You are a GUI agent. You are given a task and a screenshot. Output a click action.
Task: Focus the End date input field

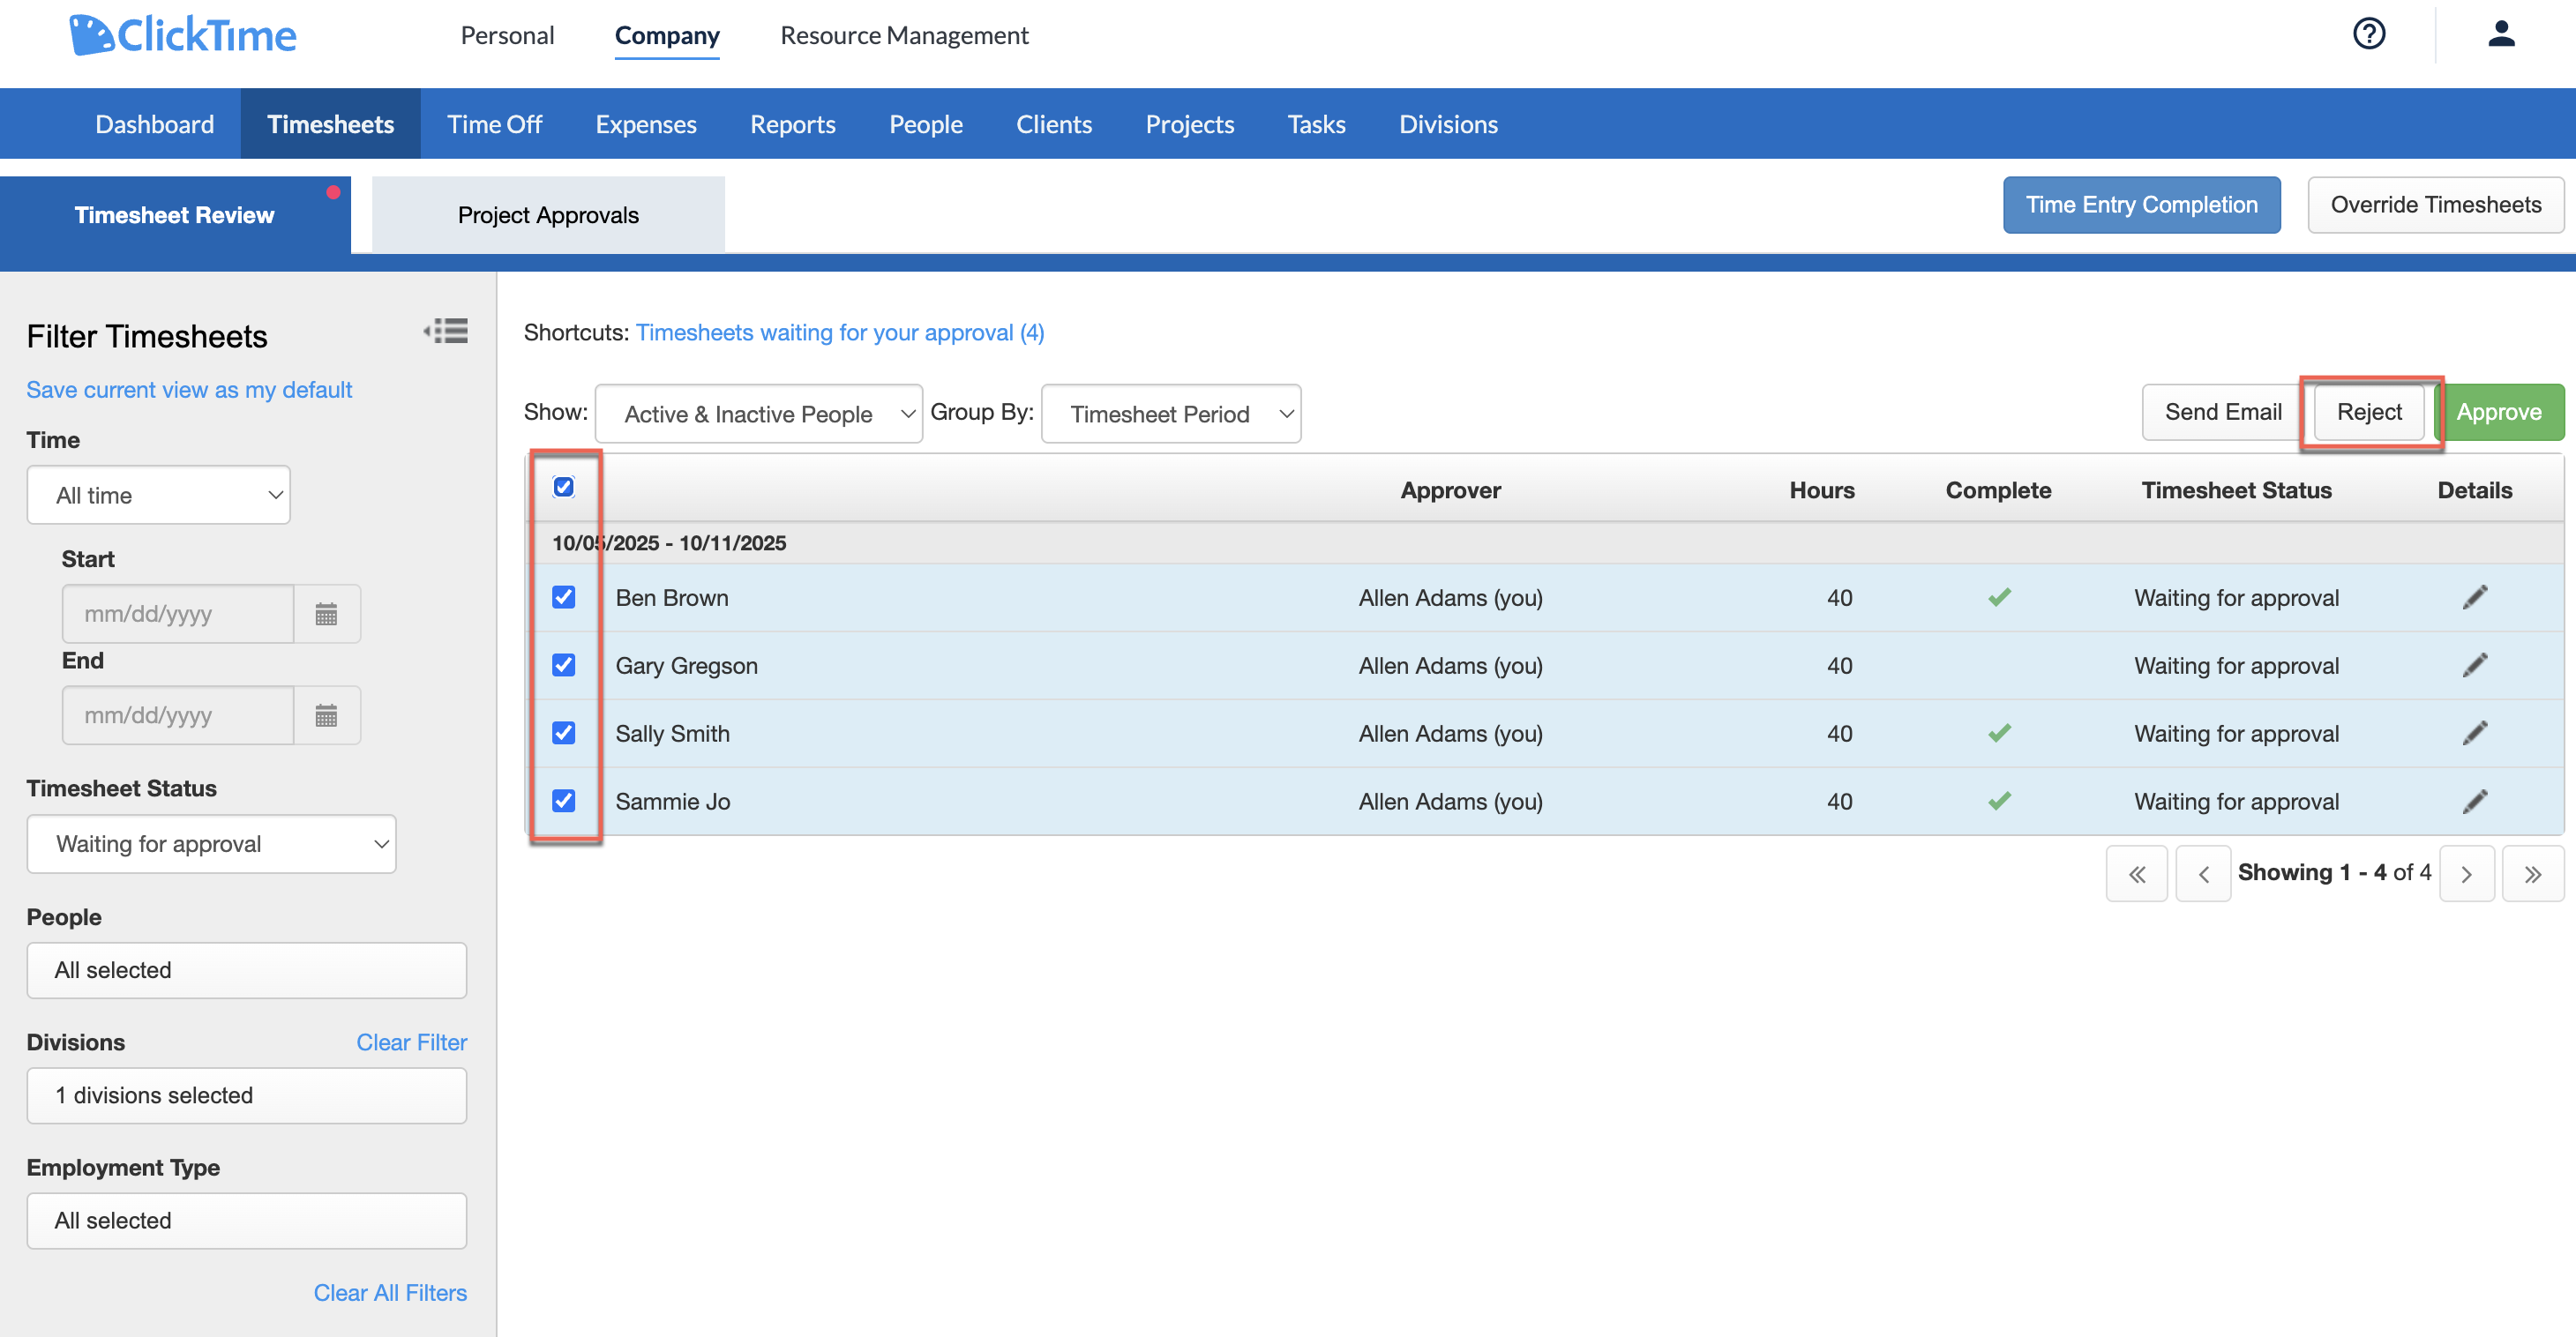click(x=178, y=716)
